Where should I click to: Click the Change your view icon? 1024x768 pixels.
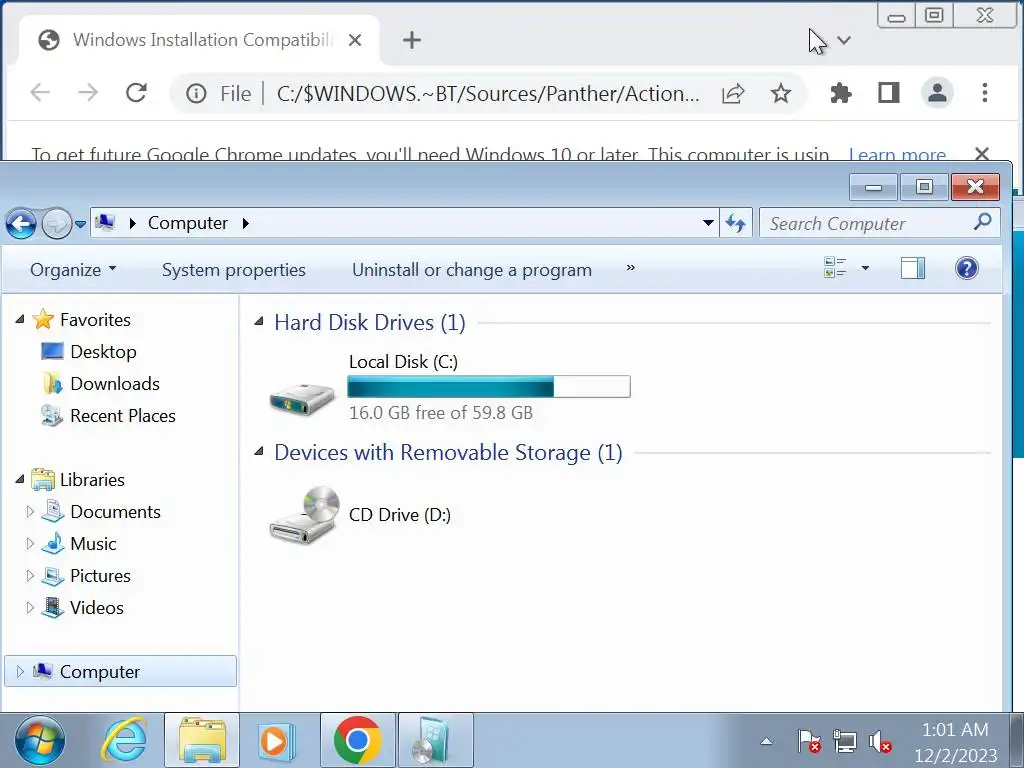835,268
